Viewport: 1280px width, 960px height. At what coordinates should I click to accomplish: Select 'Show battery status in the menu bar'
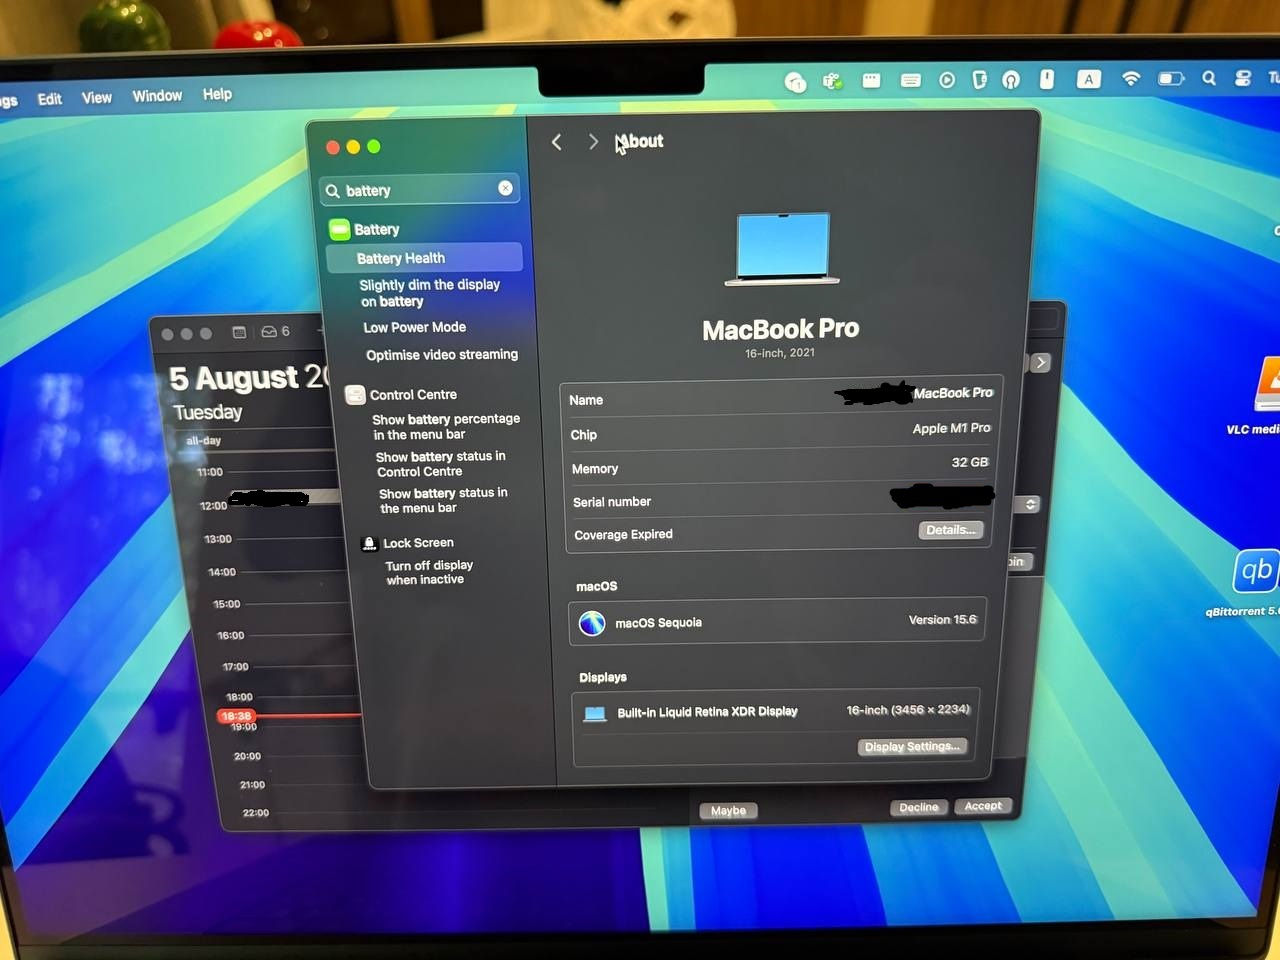443,501
